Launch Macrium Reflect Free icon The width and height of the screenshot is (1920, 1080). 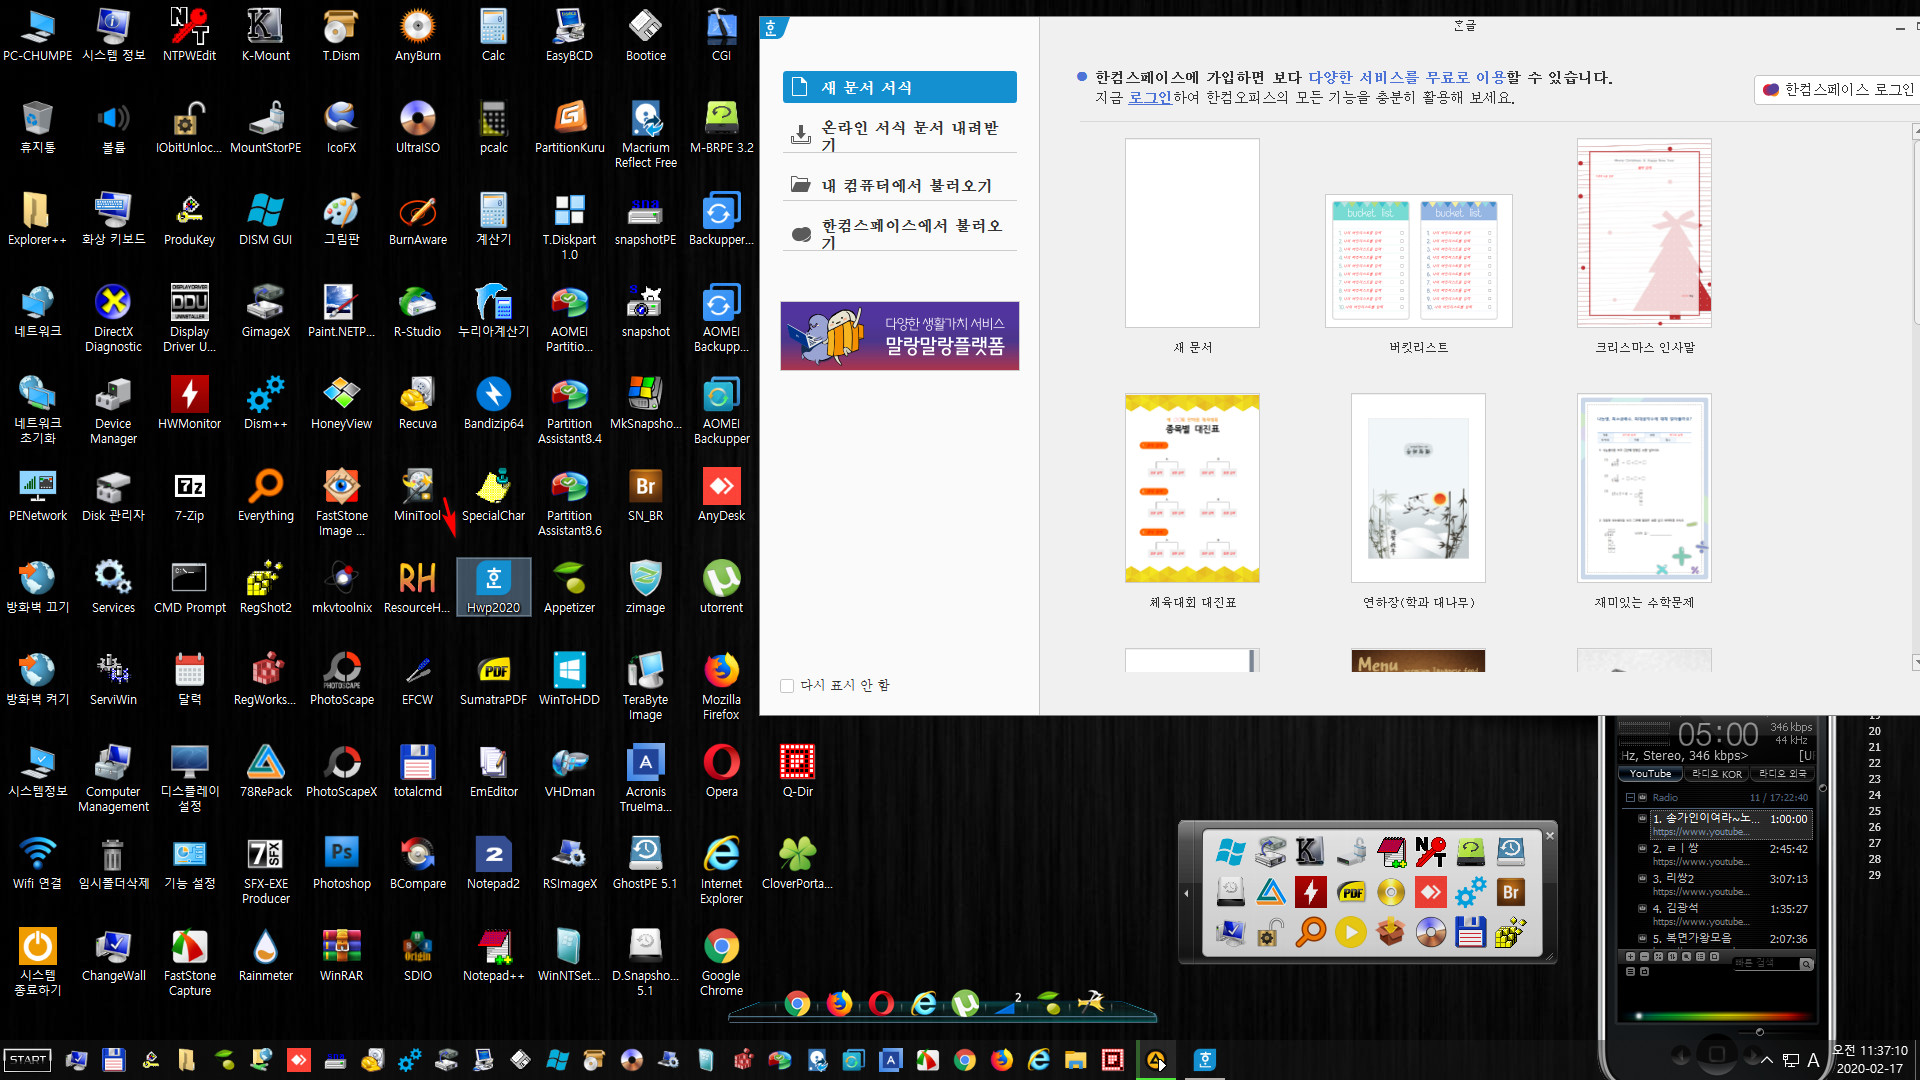[x=645, y=134]
